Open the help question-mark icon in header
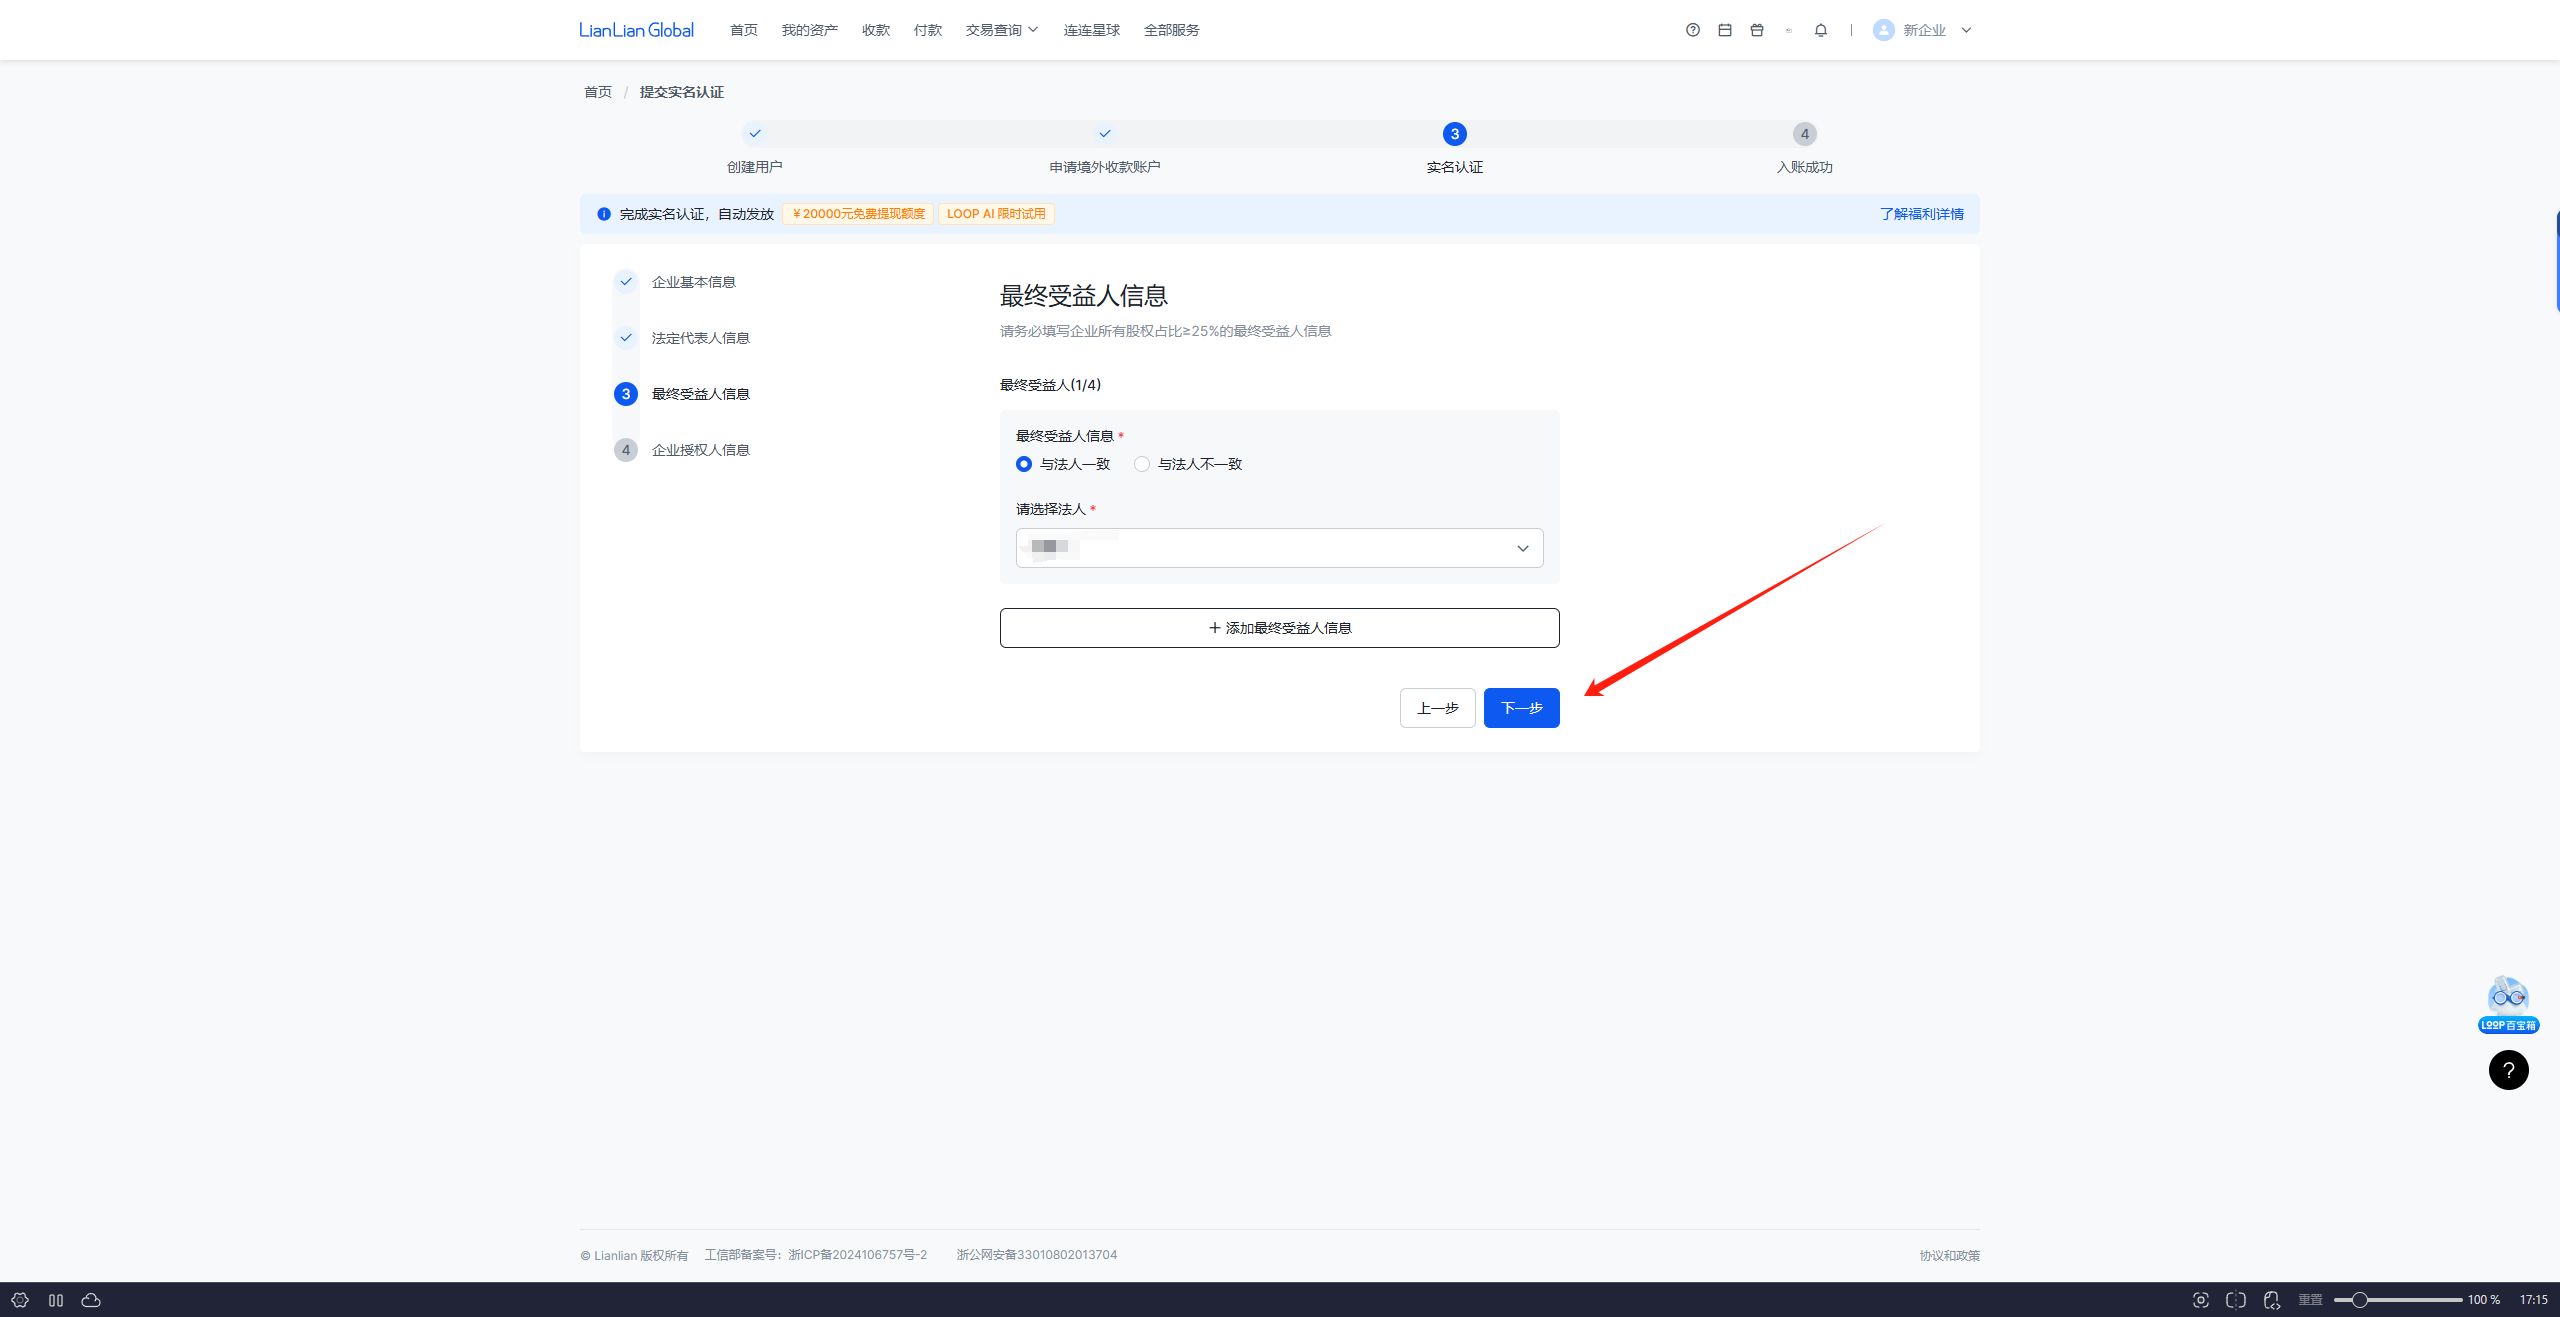 [x=1693, y=30]
